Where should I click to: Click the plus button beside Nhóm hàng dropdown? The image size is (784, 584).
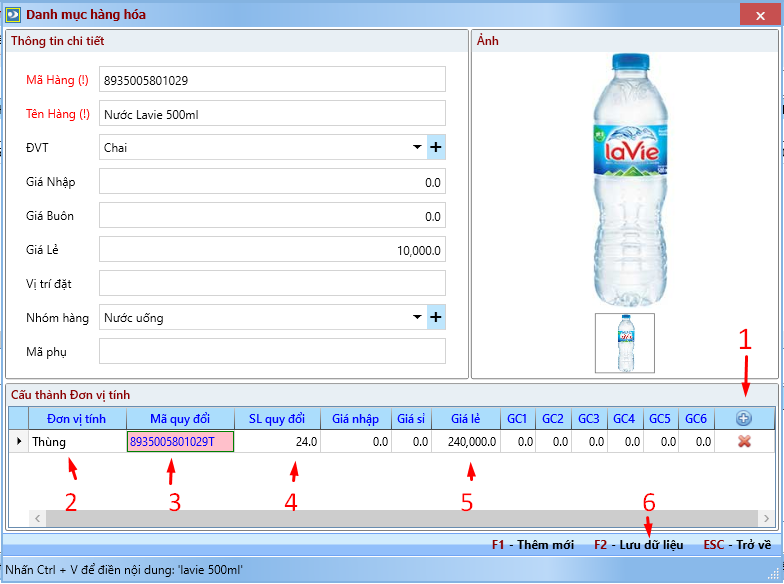pos(436,317)
